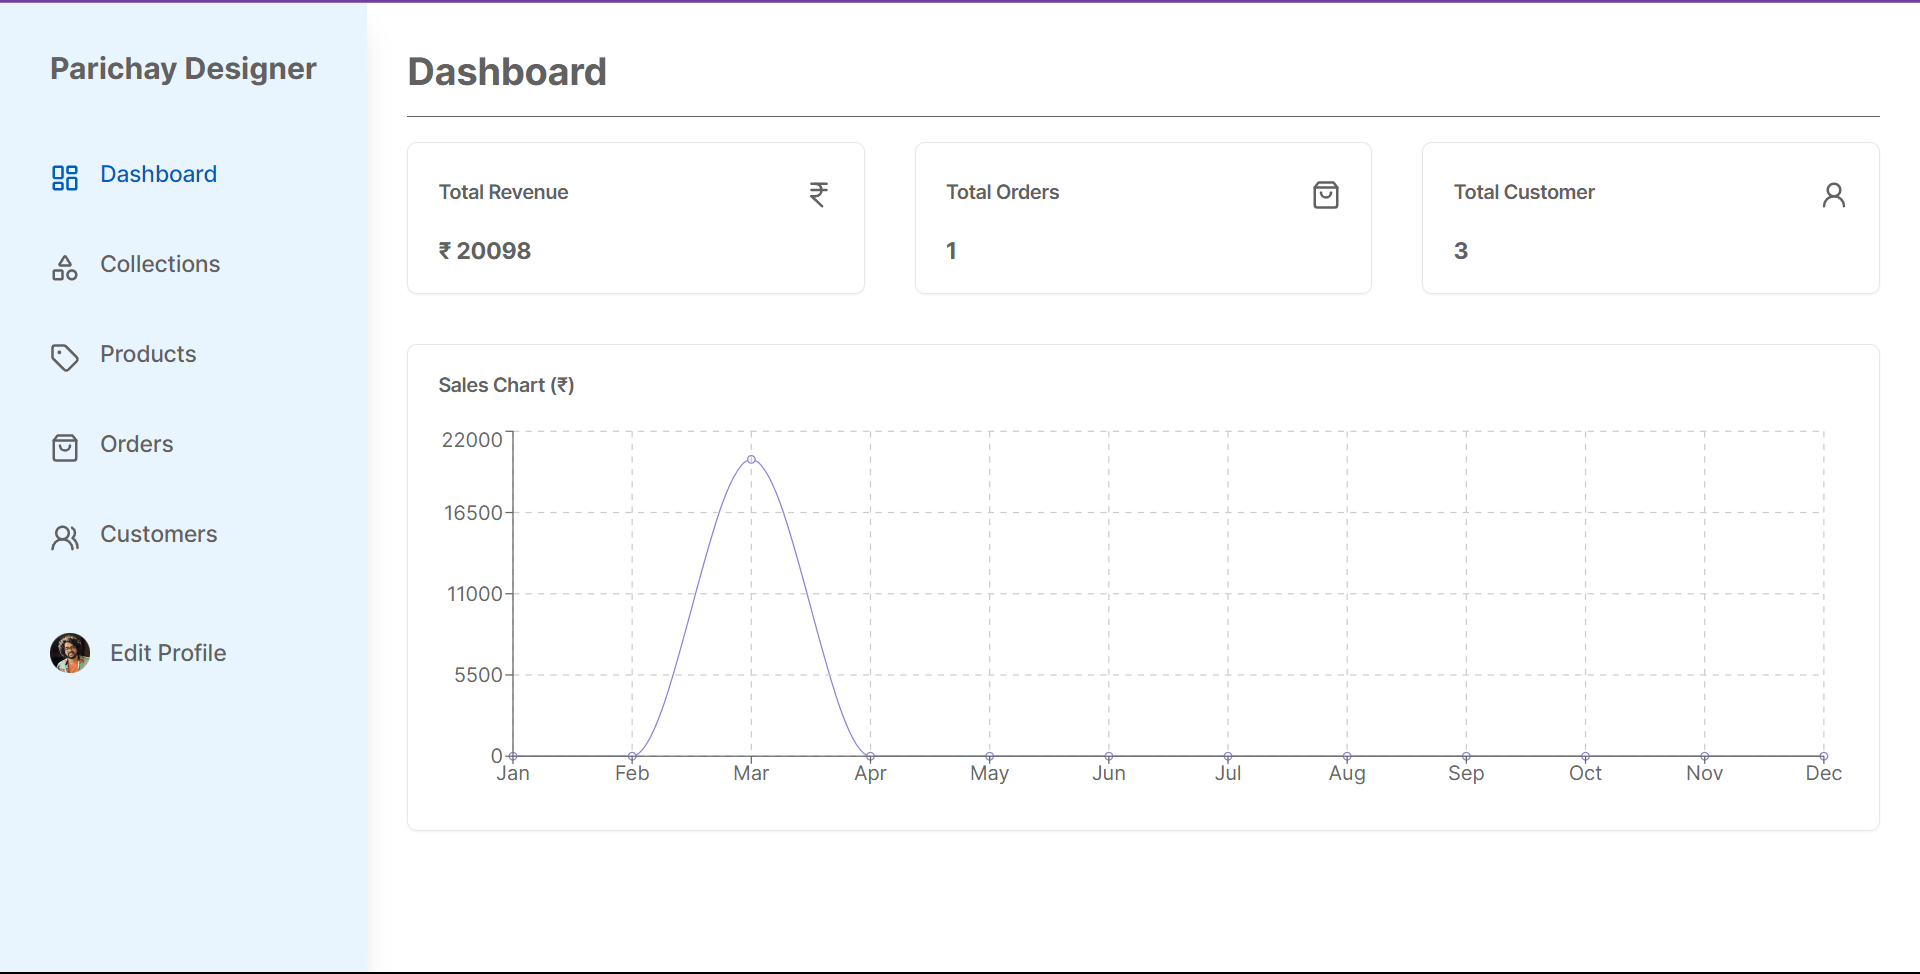
Task: Click the Dashboard grid icon in sidebar
Action: (65, 178)
